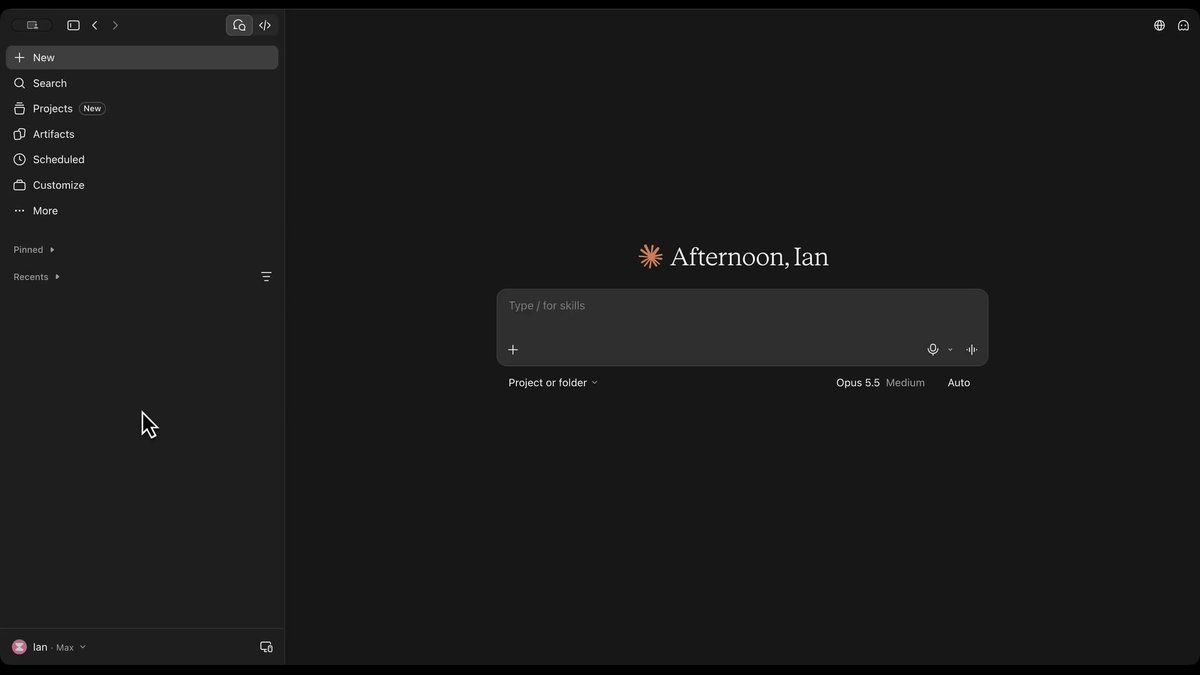
Task: Click the plus attachment button in prompt box
Action: [513, 350]
